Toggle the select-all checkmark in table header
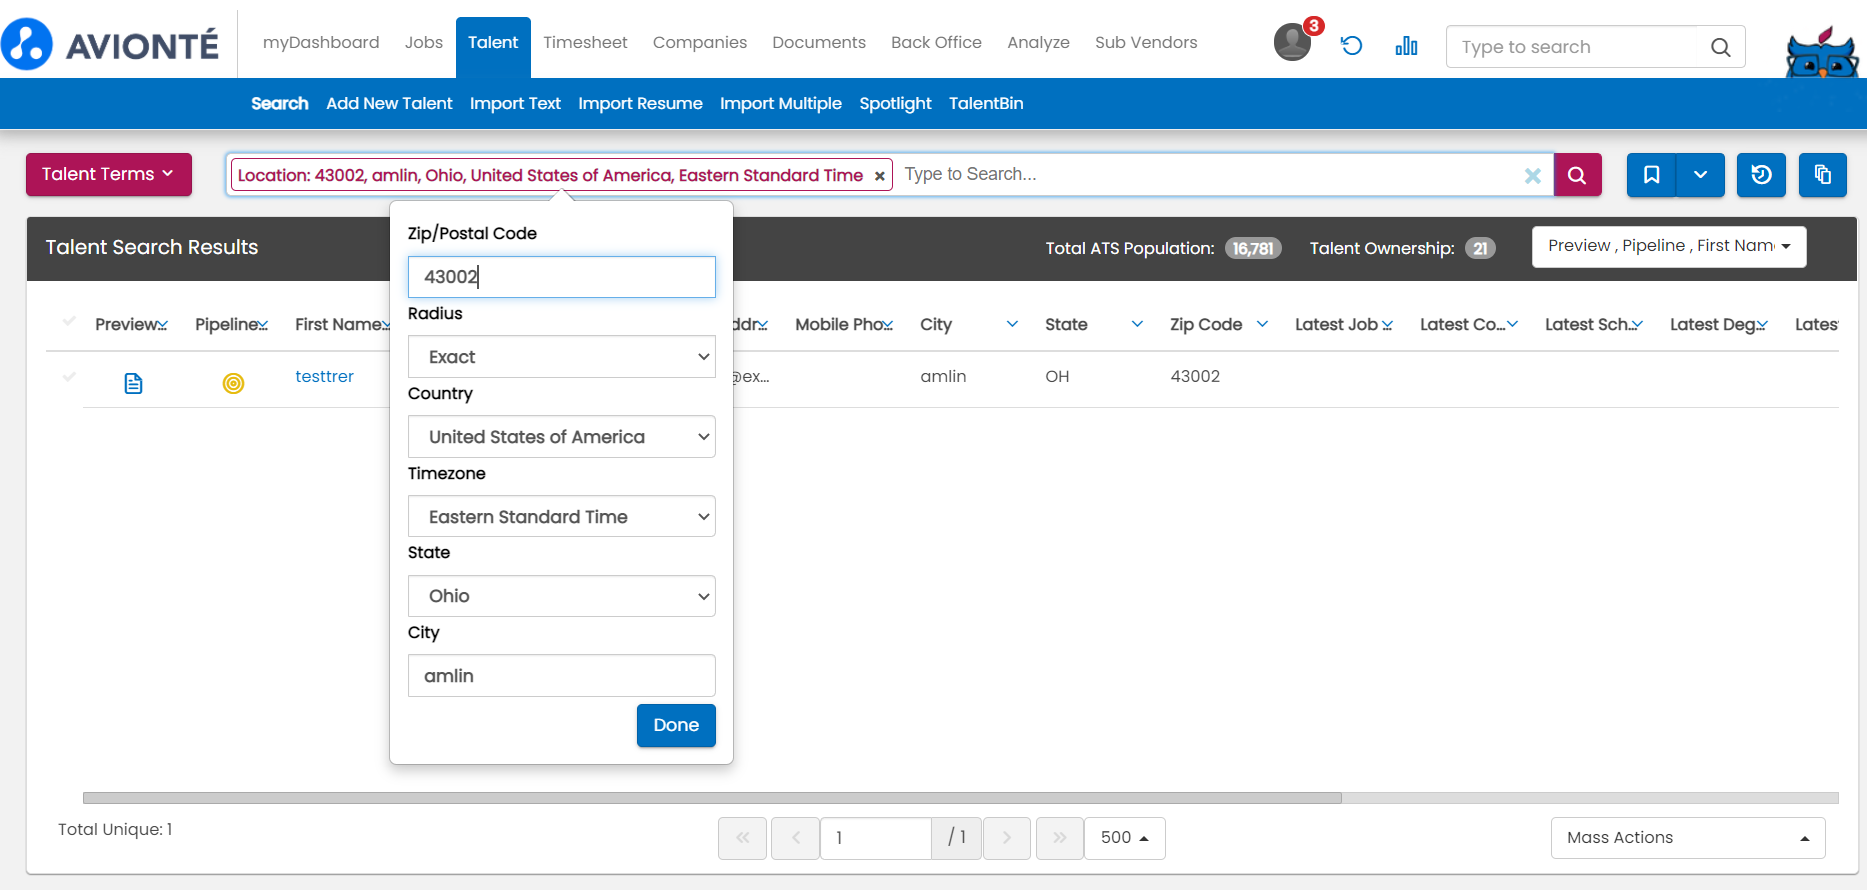 pos(69,322)
